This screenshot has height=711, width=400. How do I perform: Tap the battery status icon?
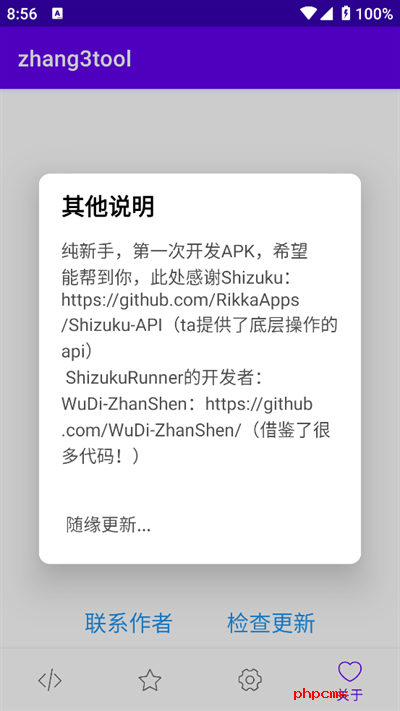[346, 14]
